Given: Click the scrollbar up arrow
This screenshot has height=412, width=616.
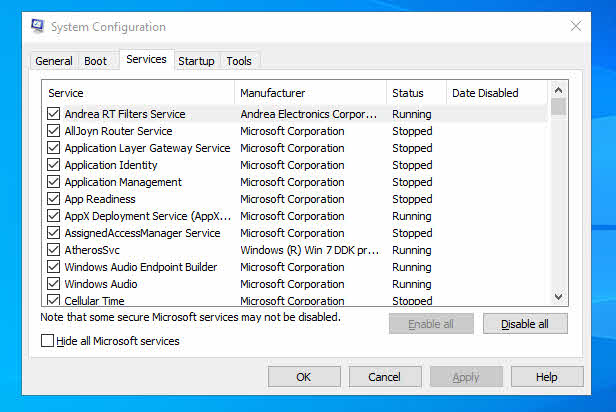Looking at the screenshot, I should point(558,90).
